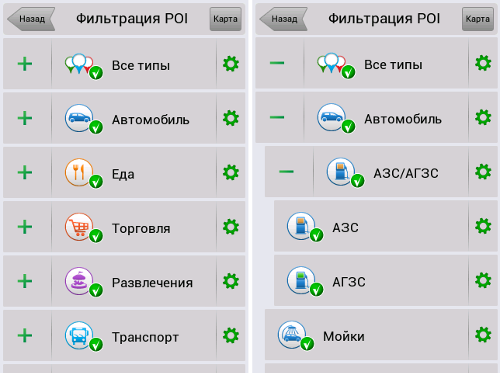Click the gear icon beside Развлечения
Screen dimensions: 500x373
pos(231,281)
